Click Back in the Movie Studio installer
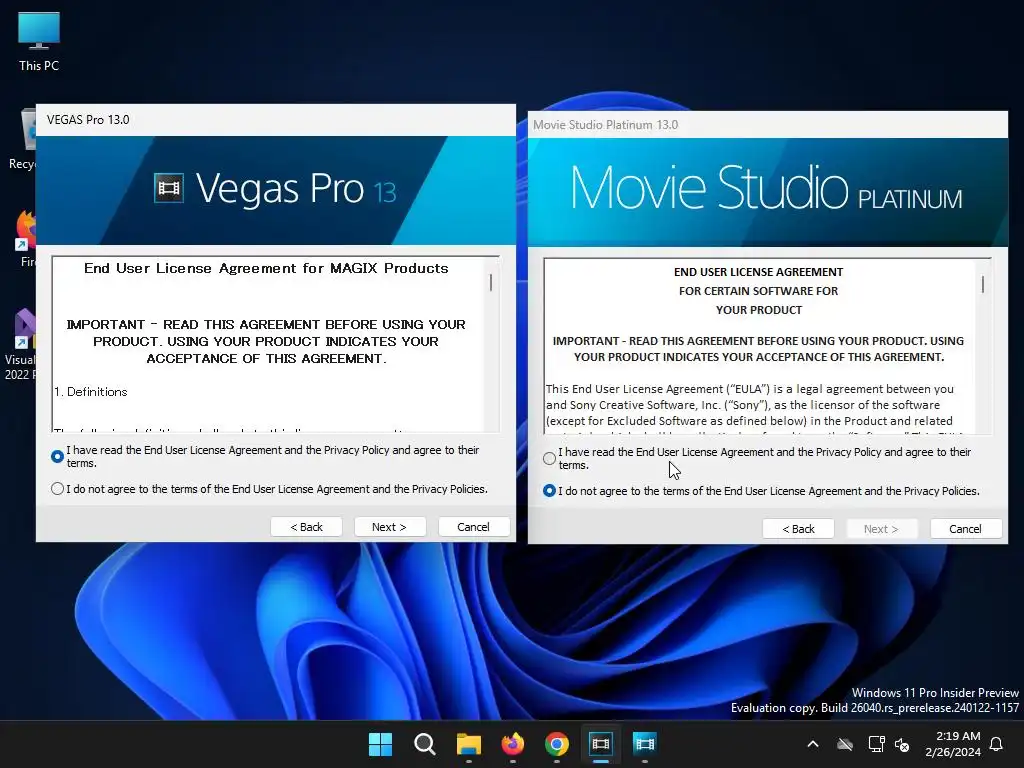1024x768 pixels. coord(798,528)
